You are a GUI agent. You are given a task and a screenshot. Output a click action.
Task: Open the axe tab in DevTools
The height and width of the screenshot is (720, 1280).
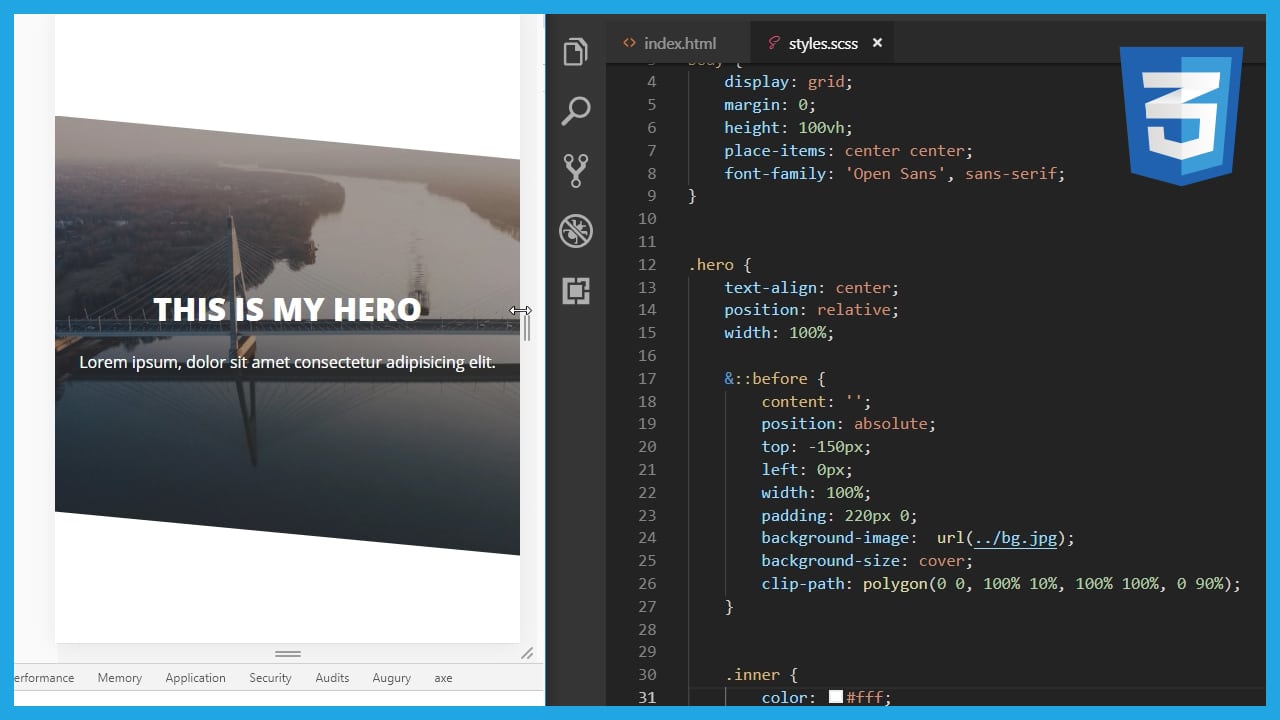(x=443, y=678)
